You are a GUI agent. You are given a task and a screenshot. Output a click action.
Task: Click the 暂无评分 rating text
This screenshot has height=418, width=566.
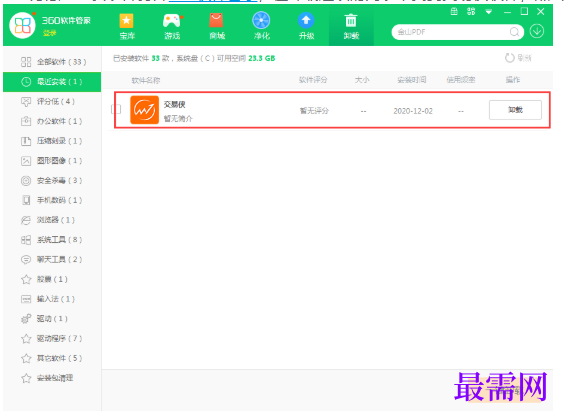314,110
